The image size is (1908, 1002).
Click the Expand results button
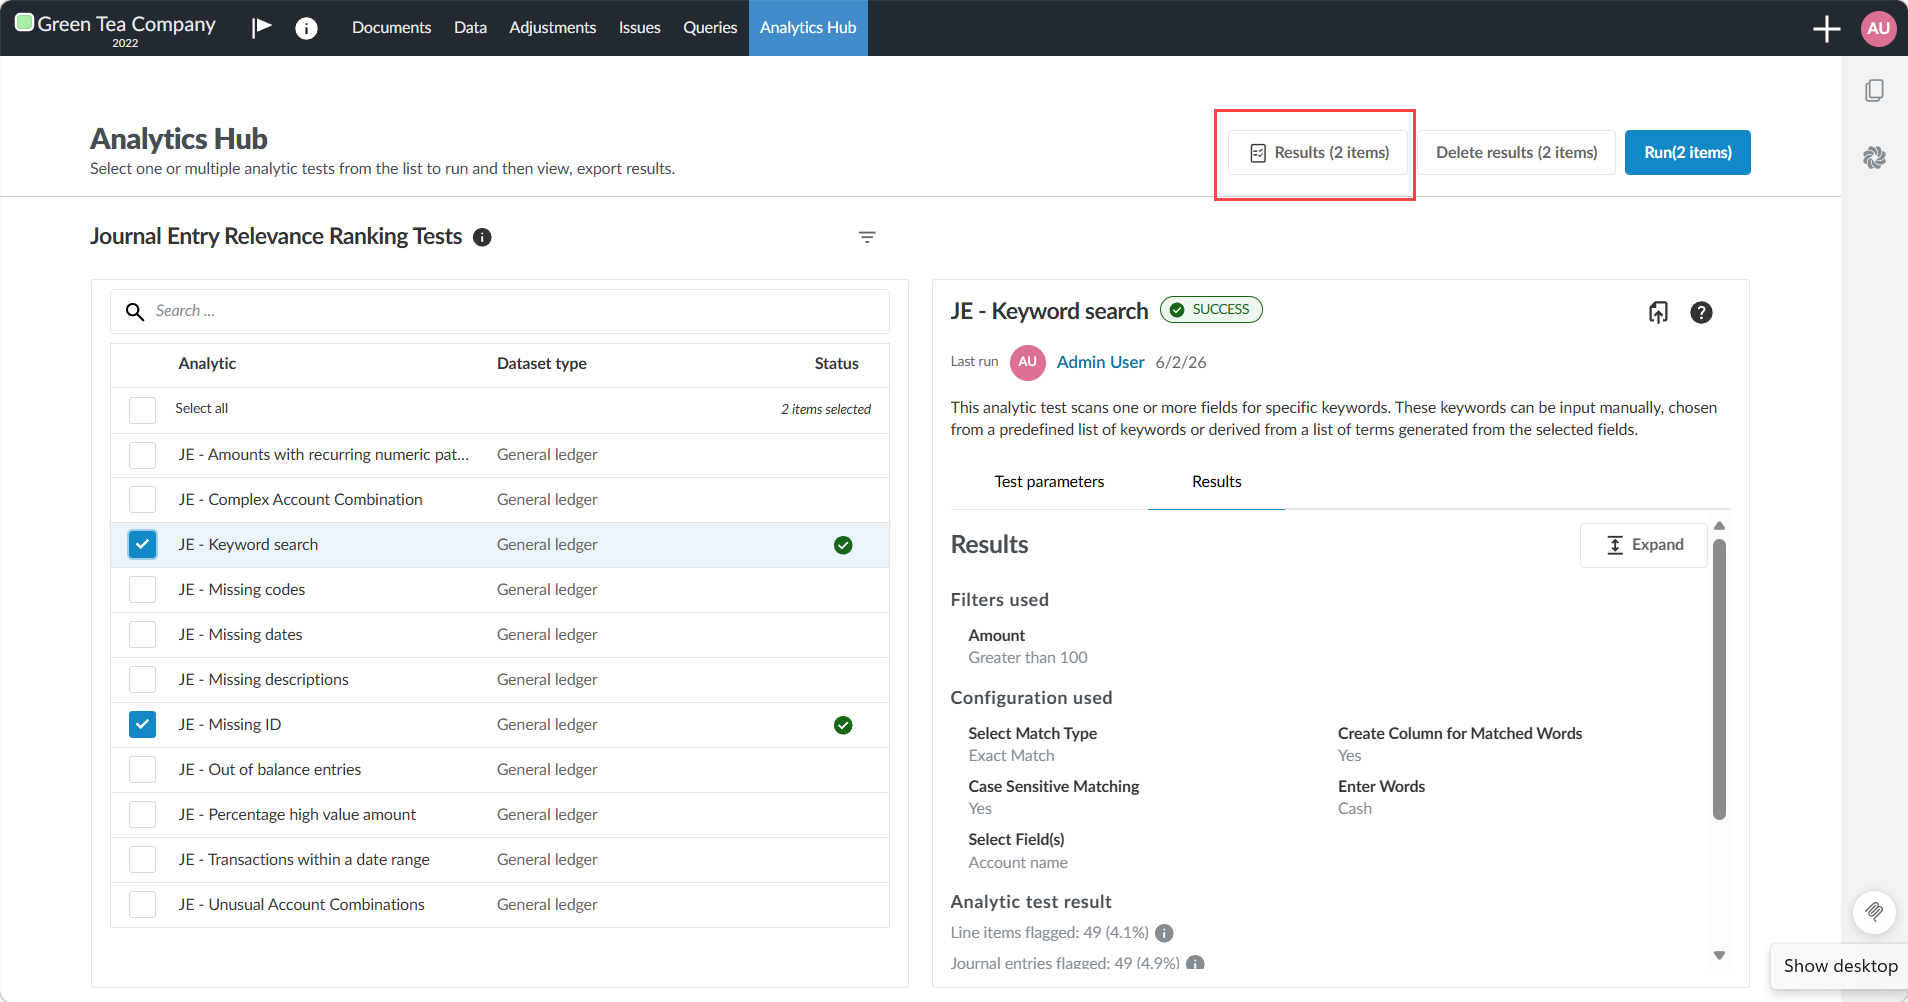(1644, 545)
